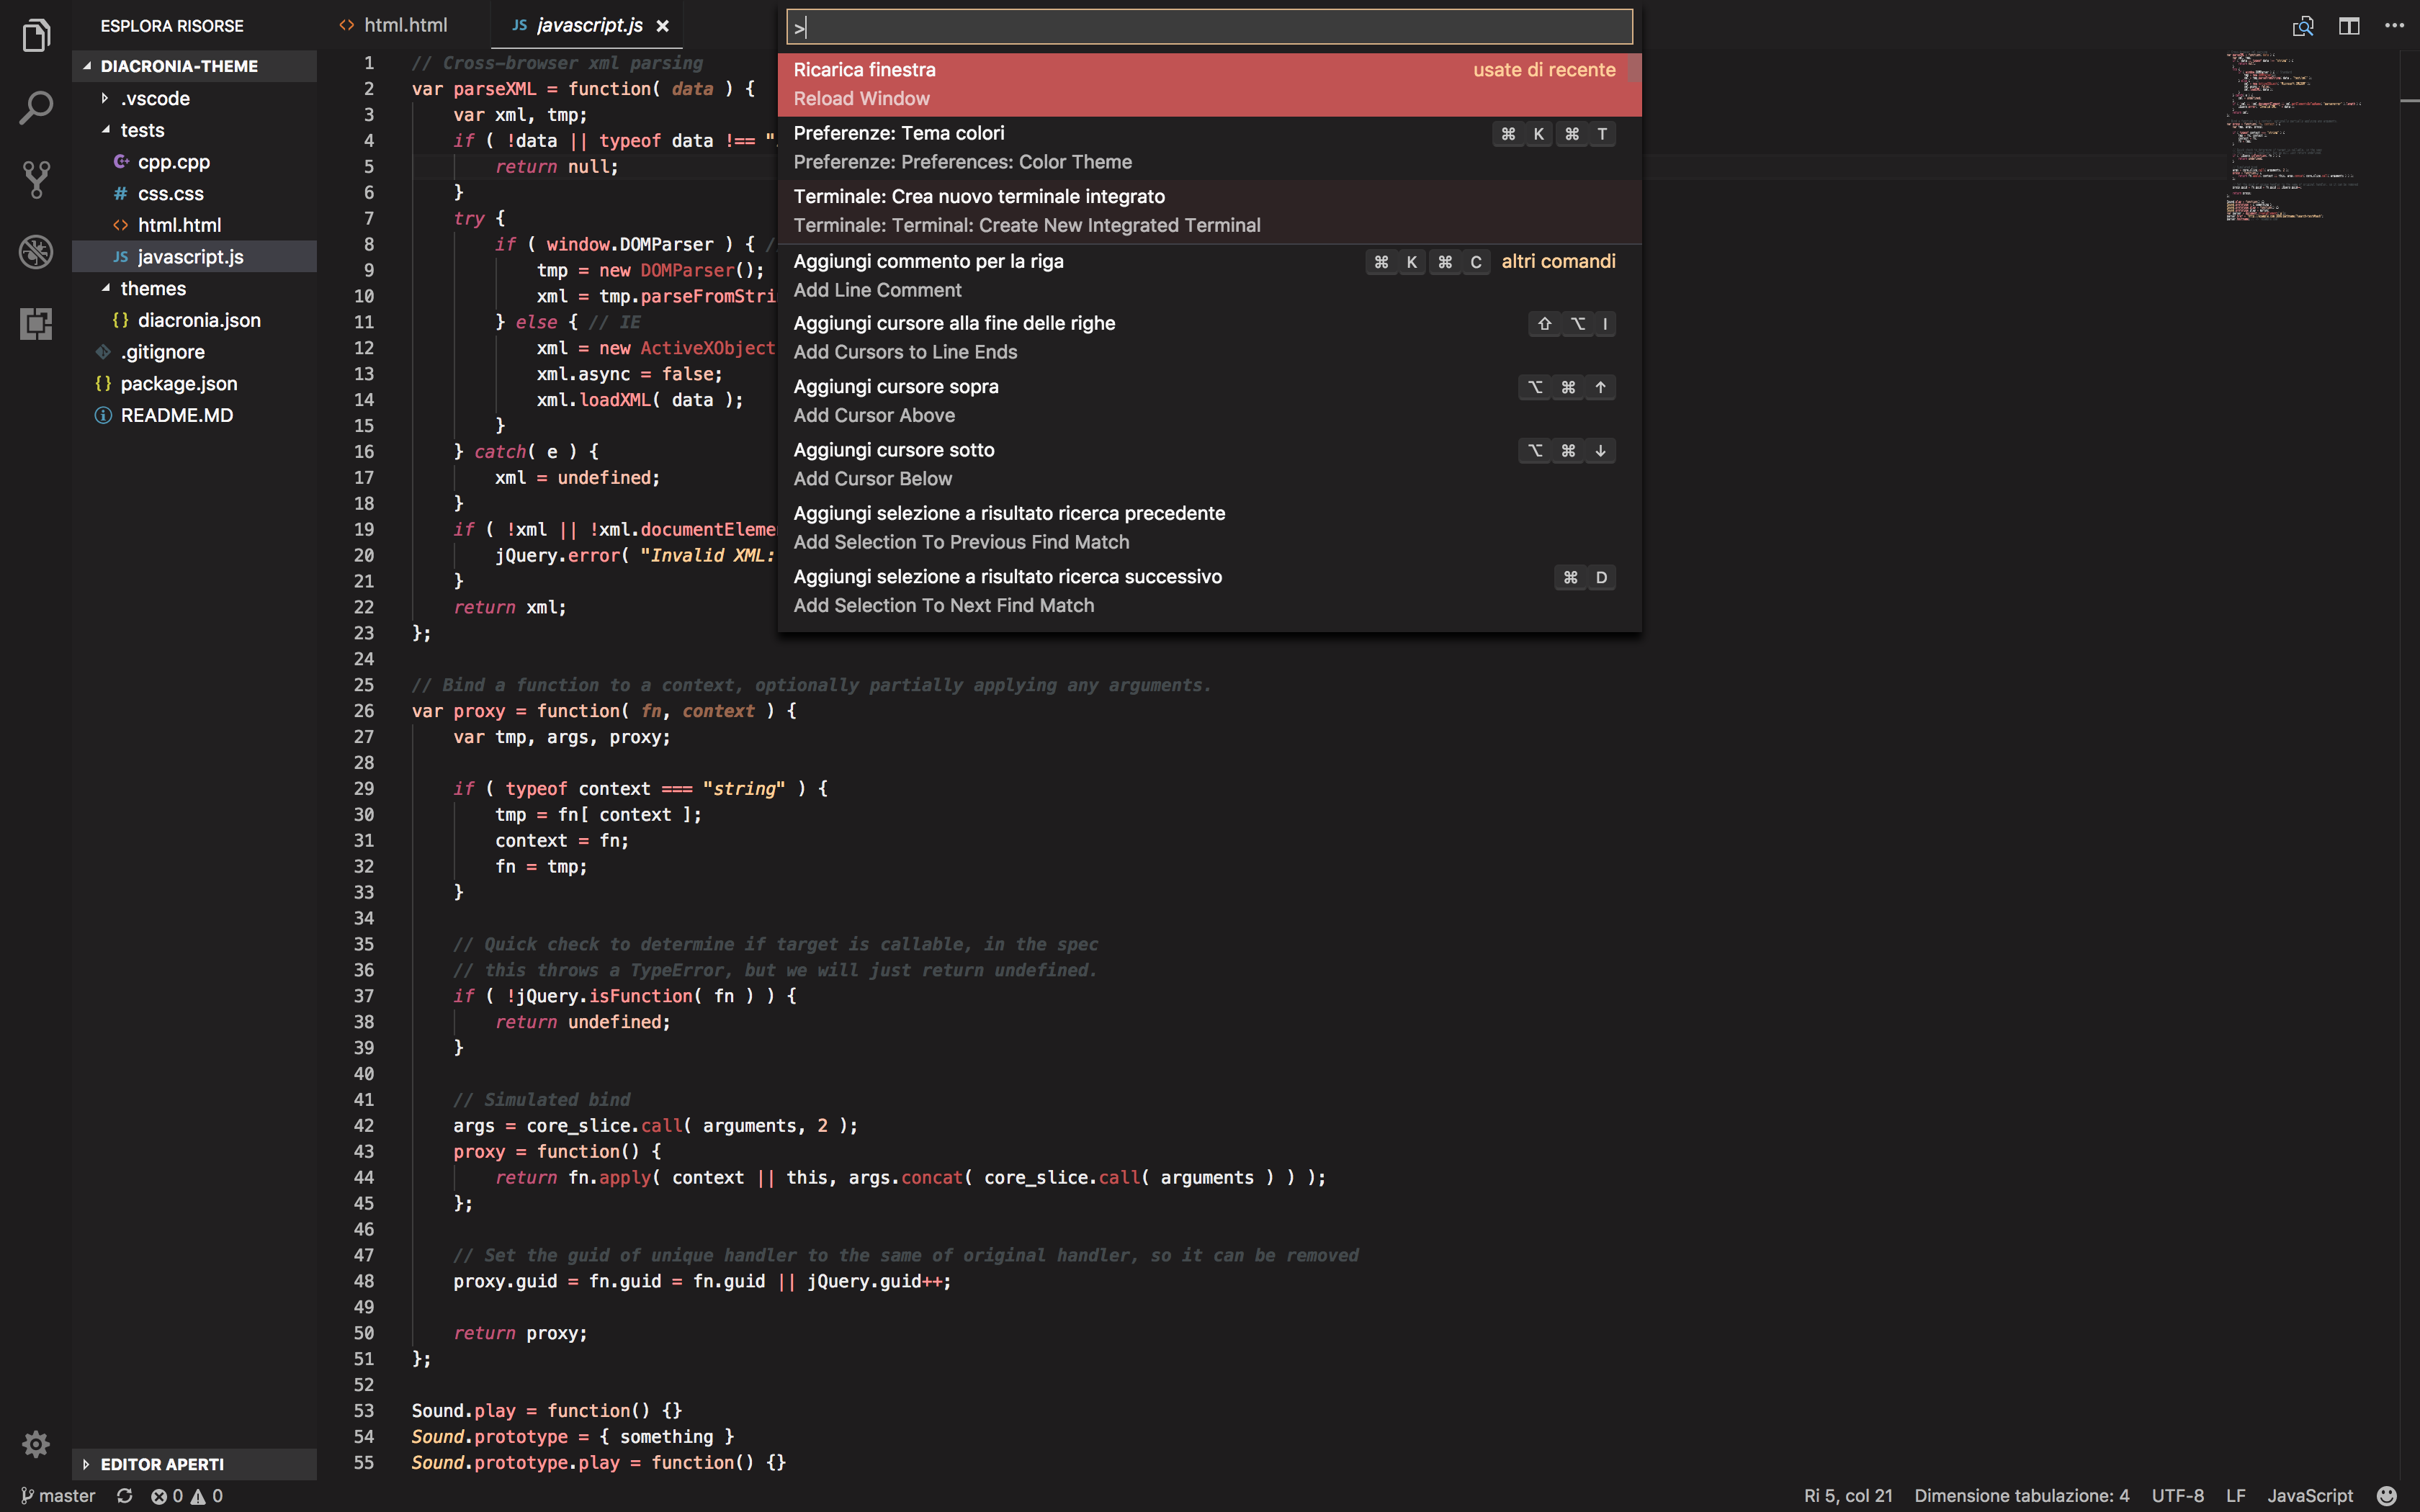Click the feedback smiley icon

coord(2386,1496)
